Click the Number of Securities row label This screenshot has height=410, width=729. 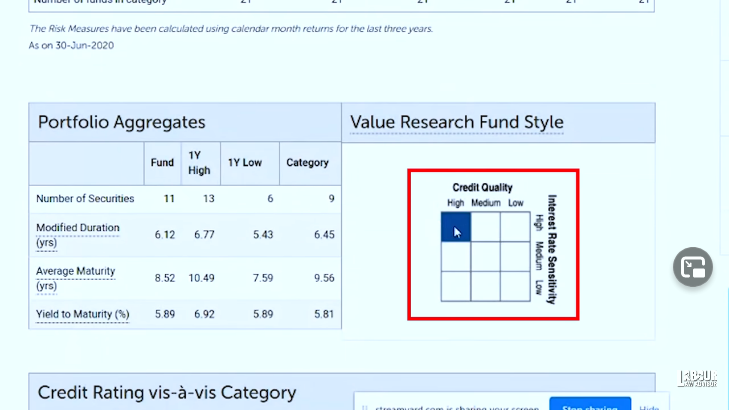tap(85, 198)
